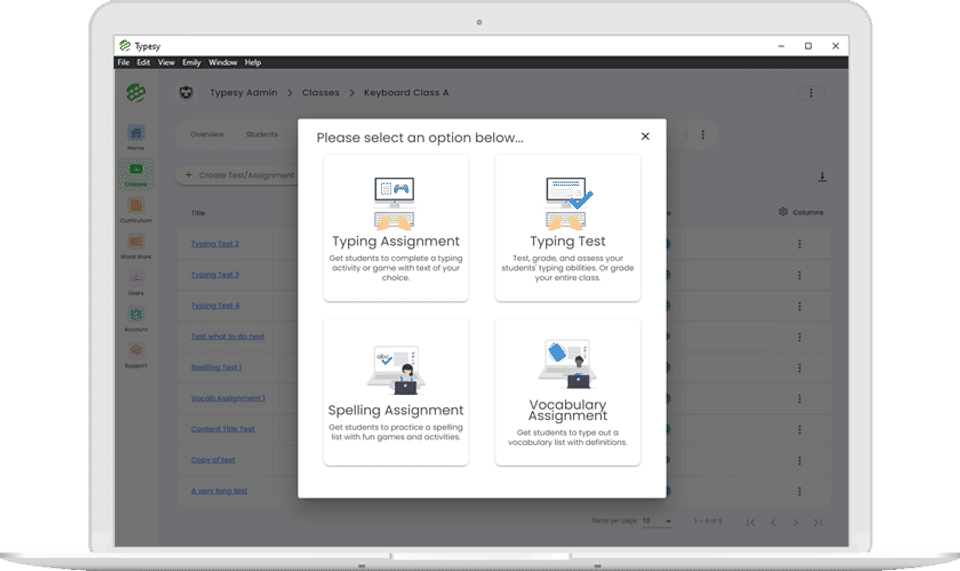
Task: Expand the items per page dropdown
Action: (x=658, y=521)
